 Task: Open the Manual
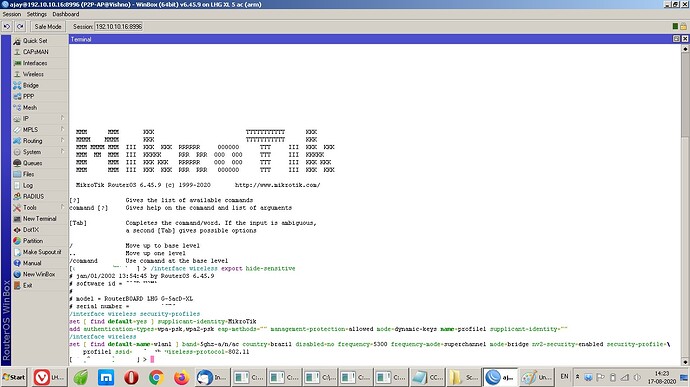point(32,263)
